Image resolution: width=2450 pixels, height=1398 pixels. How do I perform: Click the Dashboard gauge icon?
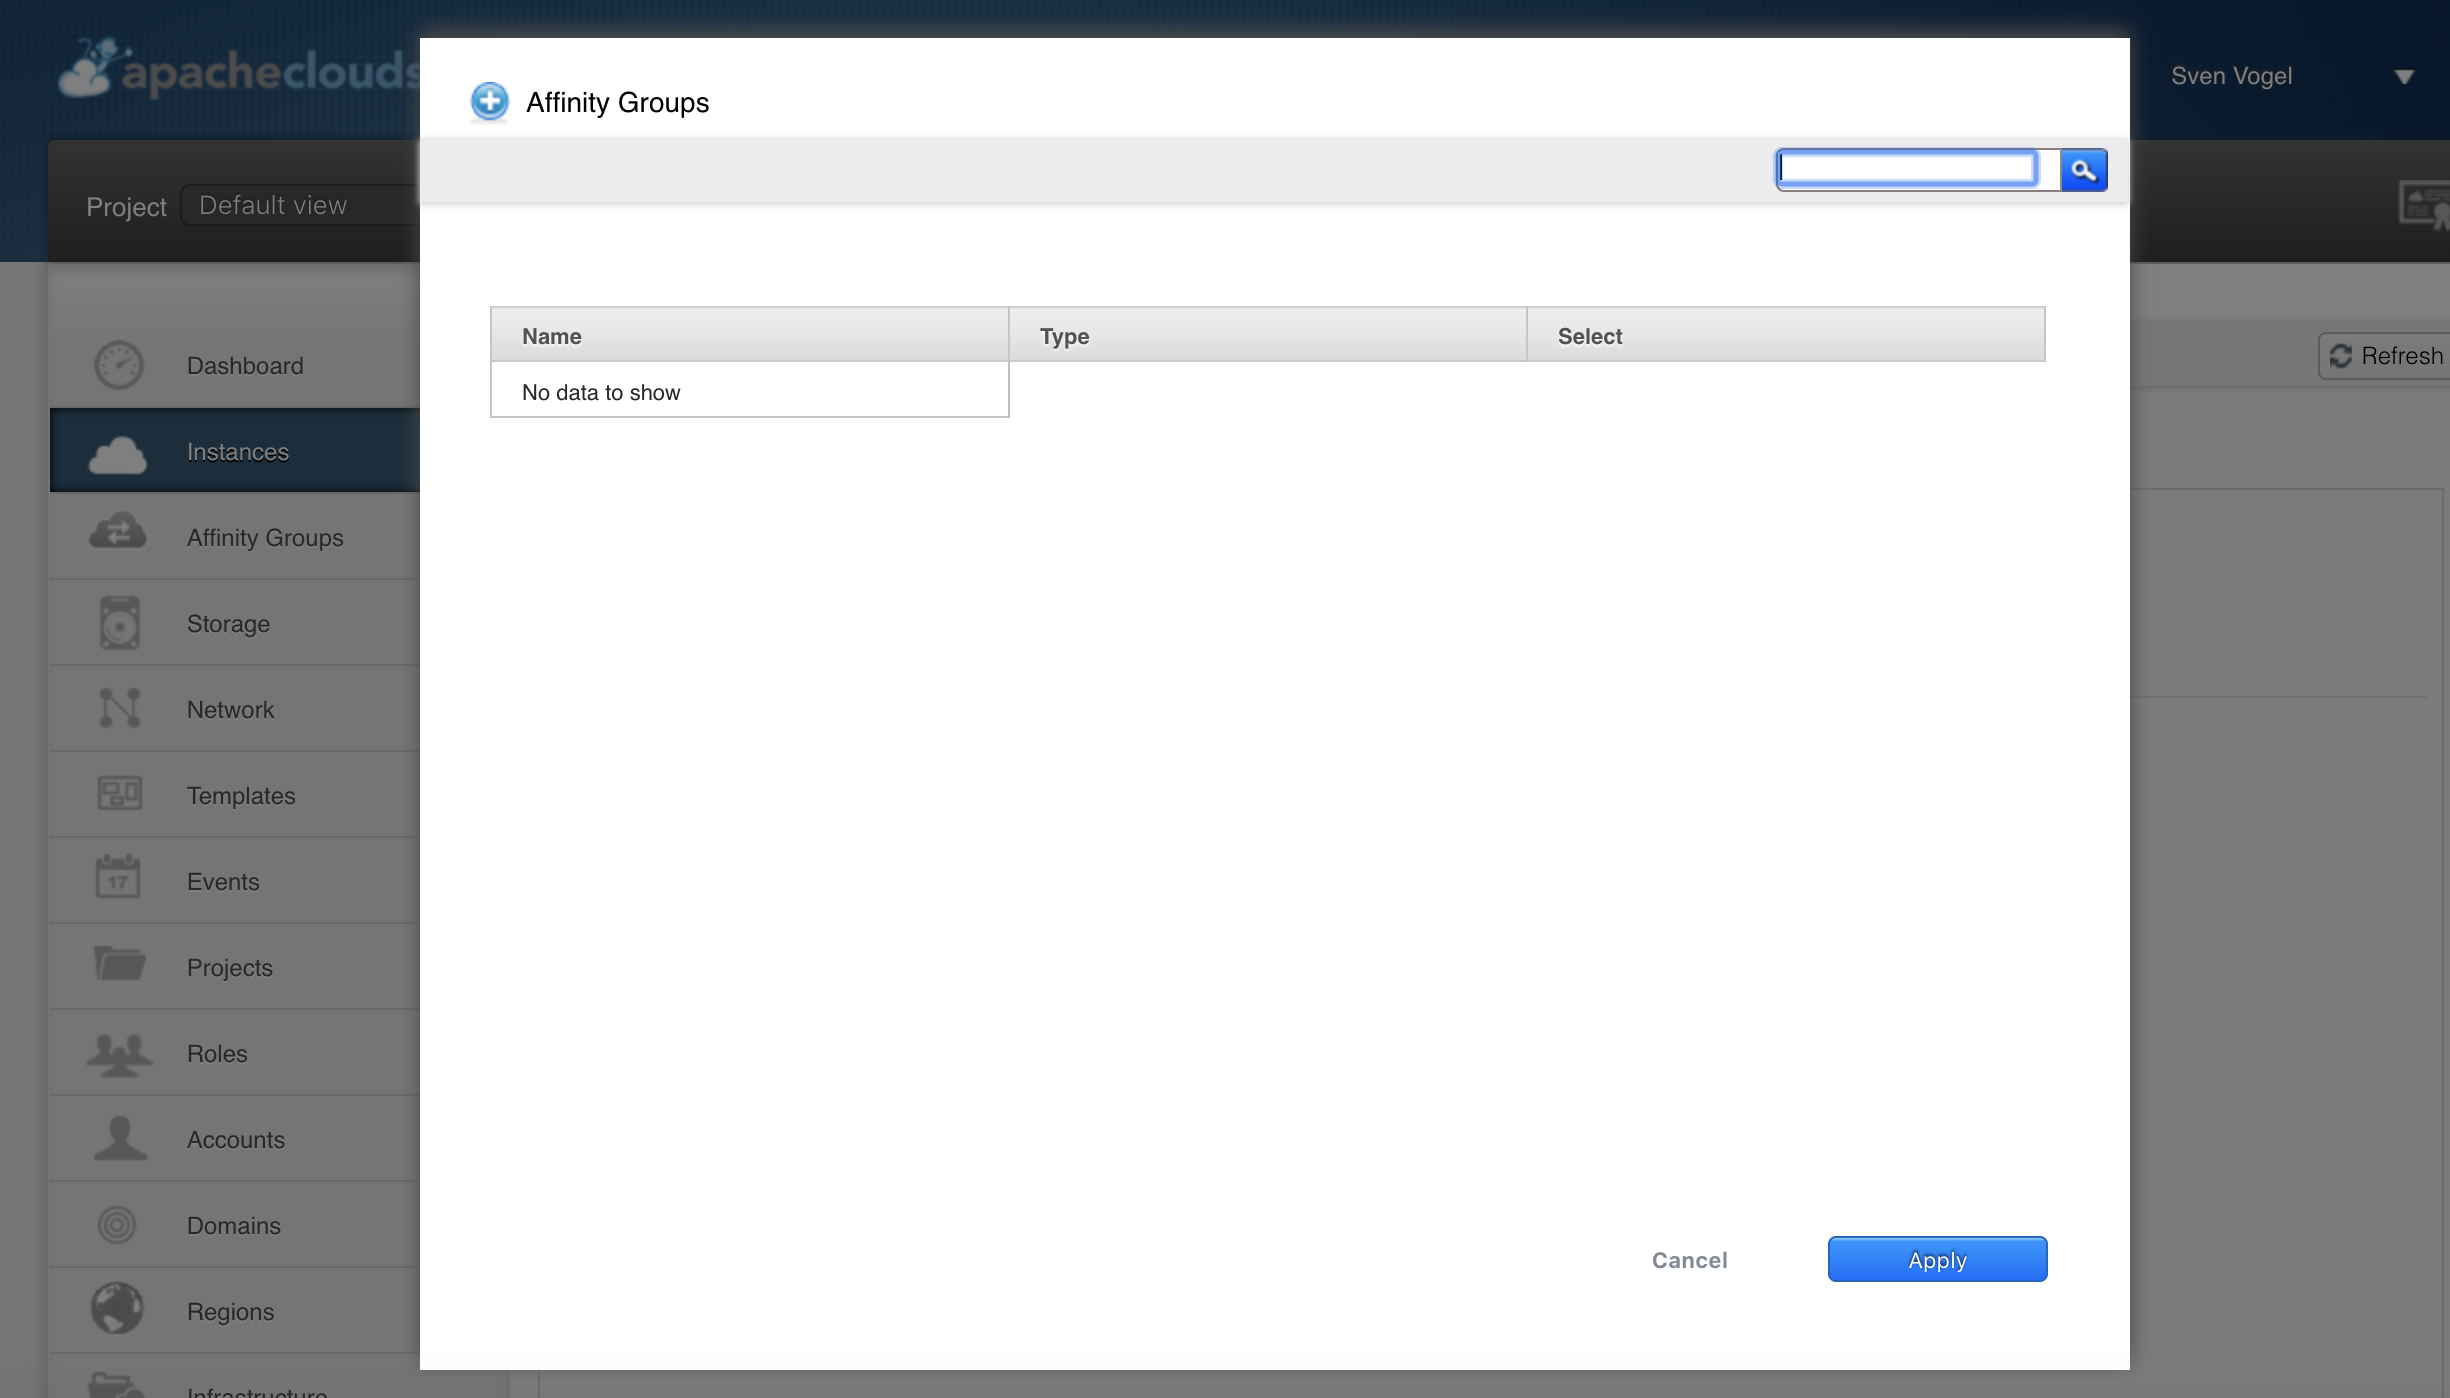point(119,365)
